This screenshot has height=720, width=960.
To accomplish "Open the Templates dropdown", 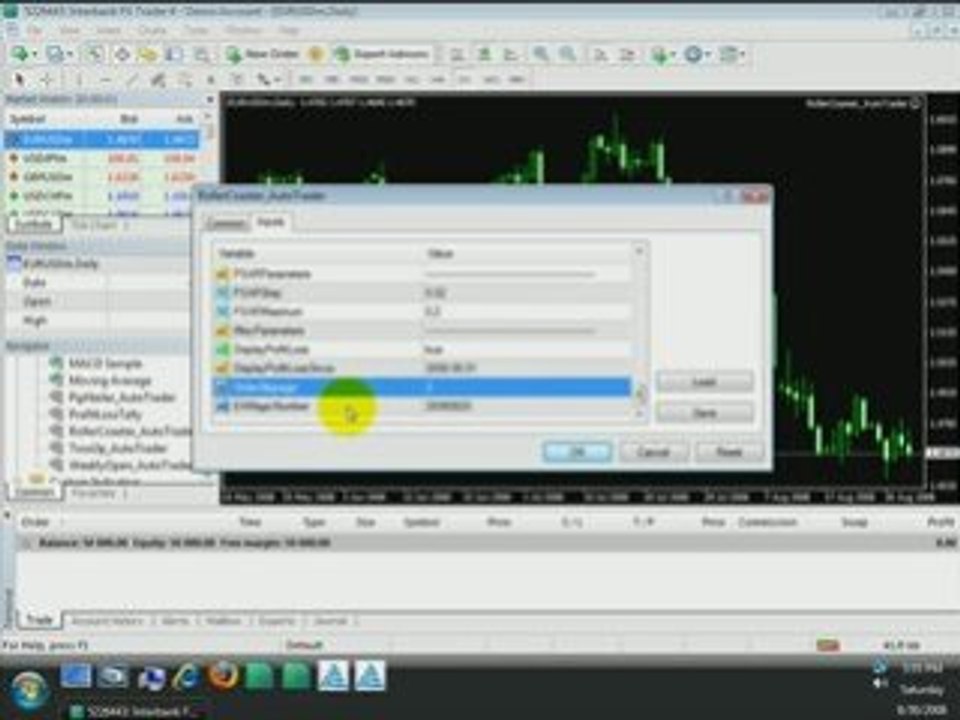I will [x=732, y=54].
